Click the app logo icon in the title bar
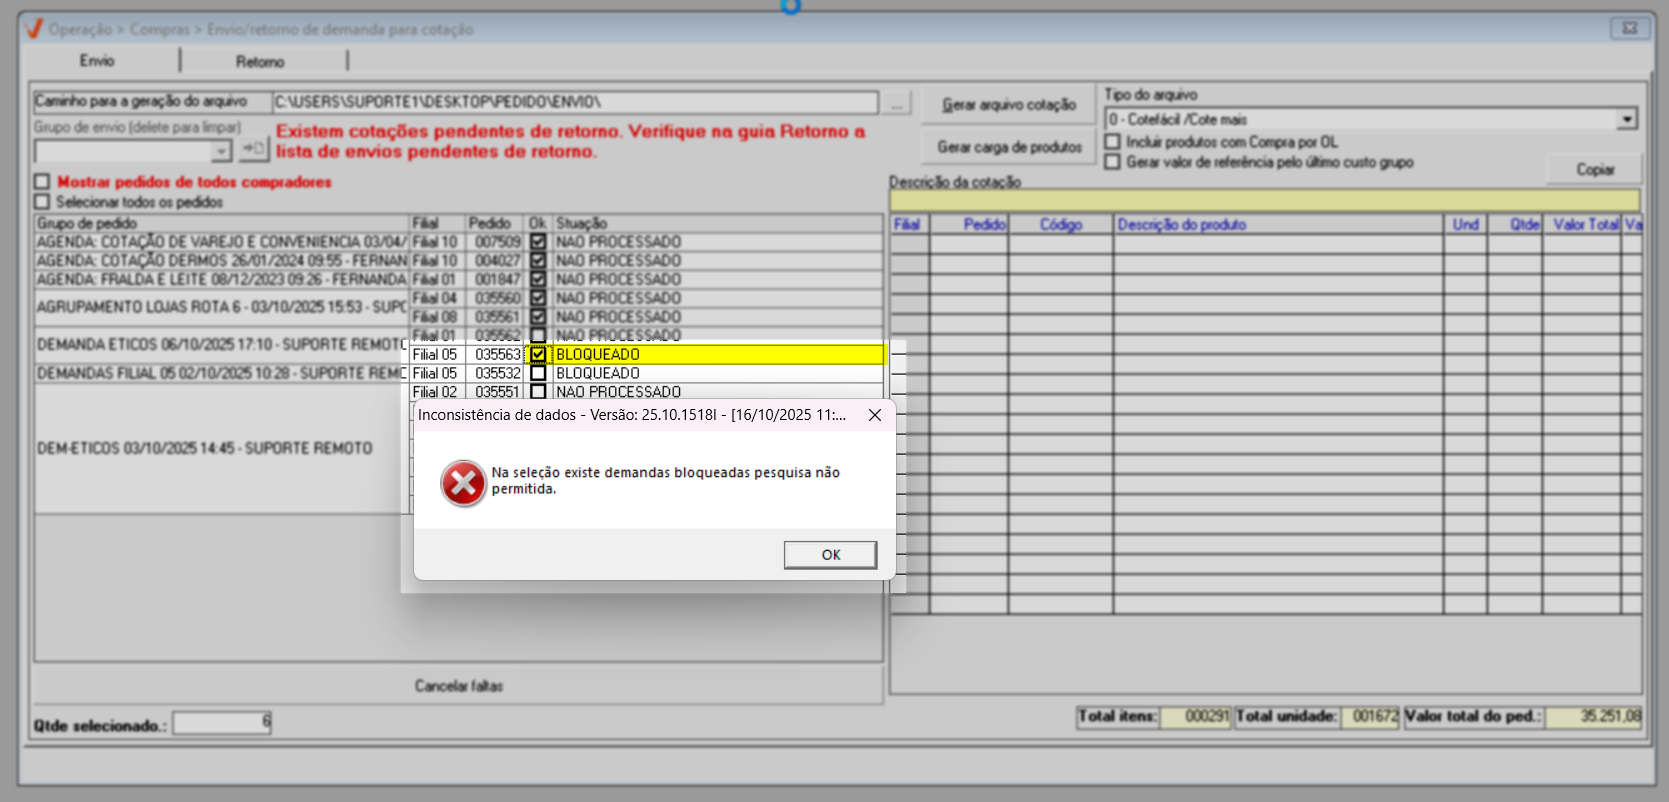Viewport: 1669px width, 802px height. 33,29
